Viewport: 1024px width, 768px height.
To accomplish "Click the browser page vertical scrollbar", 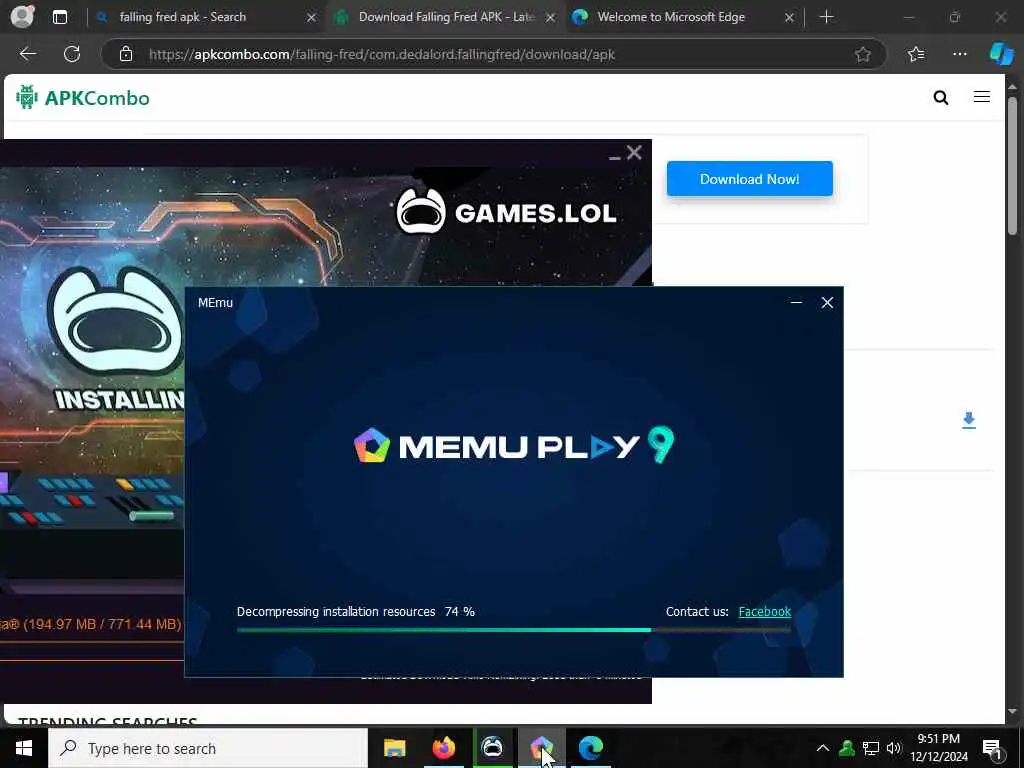I will (x=1012, y=166).
